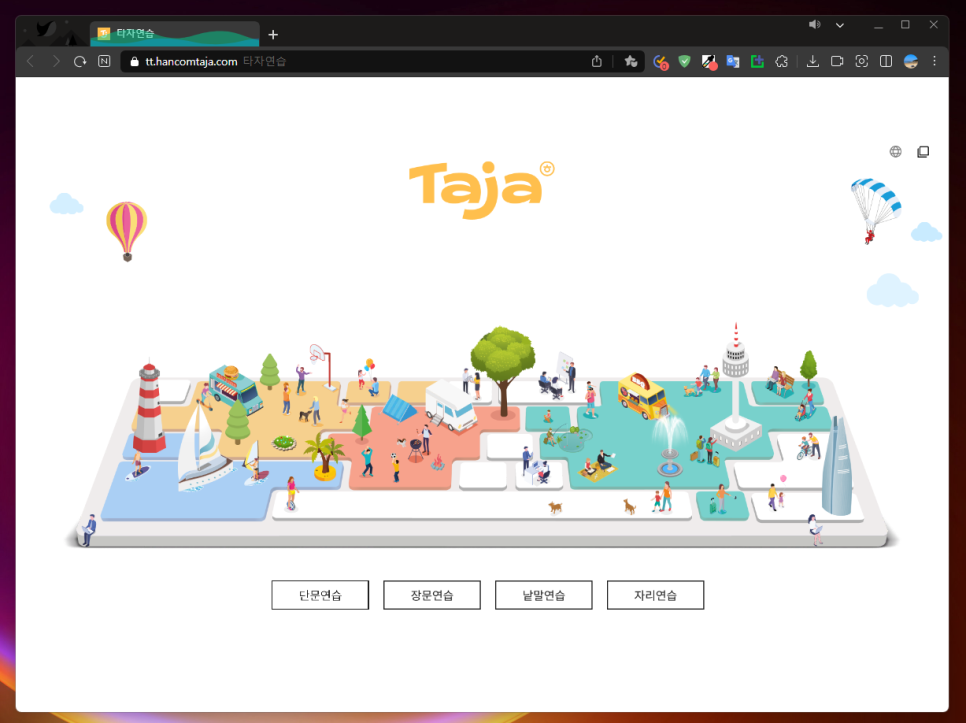Click the bird icon left of the tab
The height and width of the screenshot is (723, 966).
[x=46, y=29]
